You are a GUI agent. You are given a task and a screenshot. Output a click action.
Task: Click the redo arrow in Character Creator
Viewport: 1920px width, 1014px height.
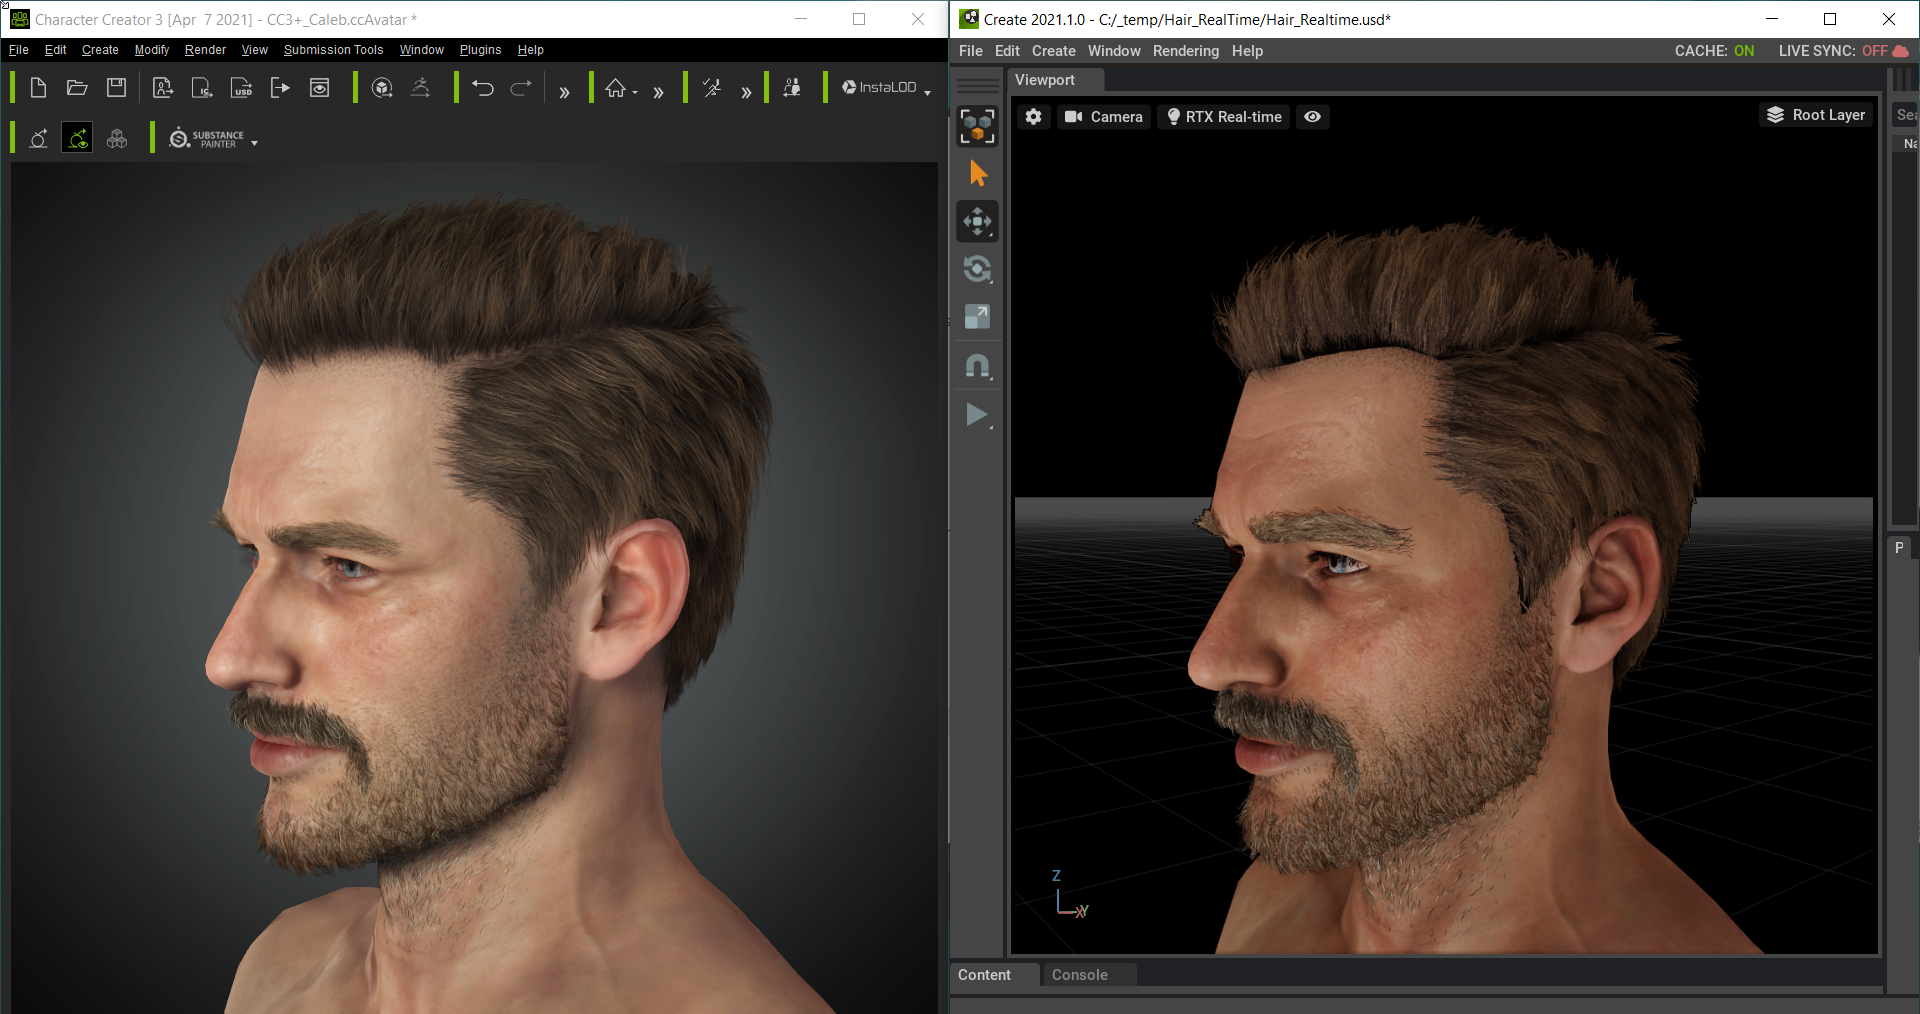pyautogui.click(x=521, y=88)
